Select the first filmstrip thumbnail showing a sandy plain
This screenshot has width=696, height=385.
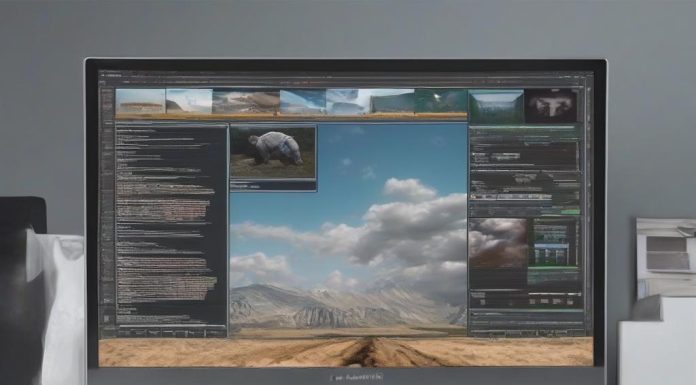140,102
